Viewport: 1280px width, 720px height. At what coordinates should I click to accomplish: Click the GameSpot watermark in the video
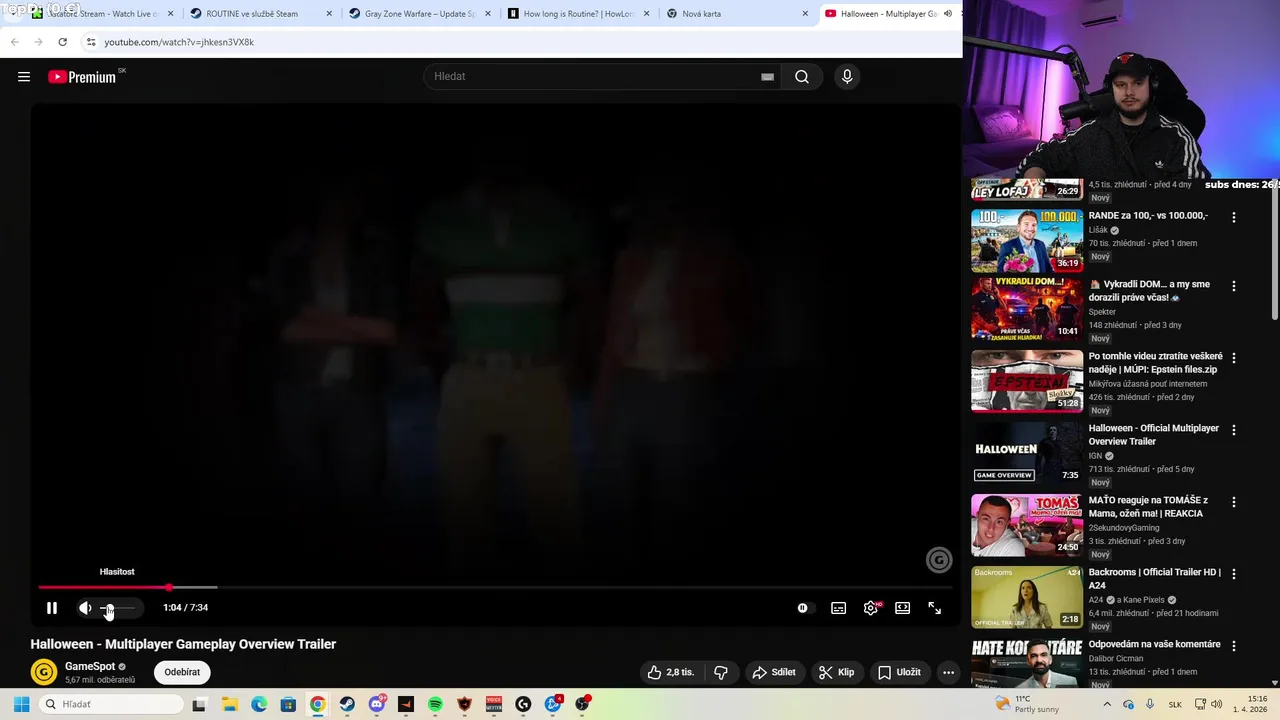939,561
